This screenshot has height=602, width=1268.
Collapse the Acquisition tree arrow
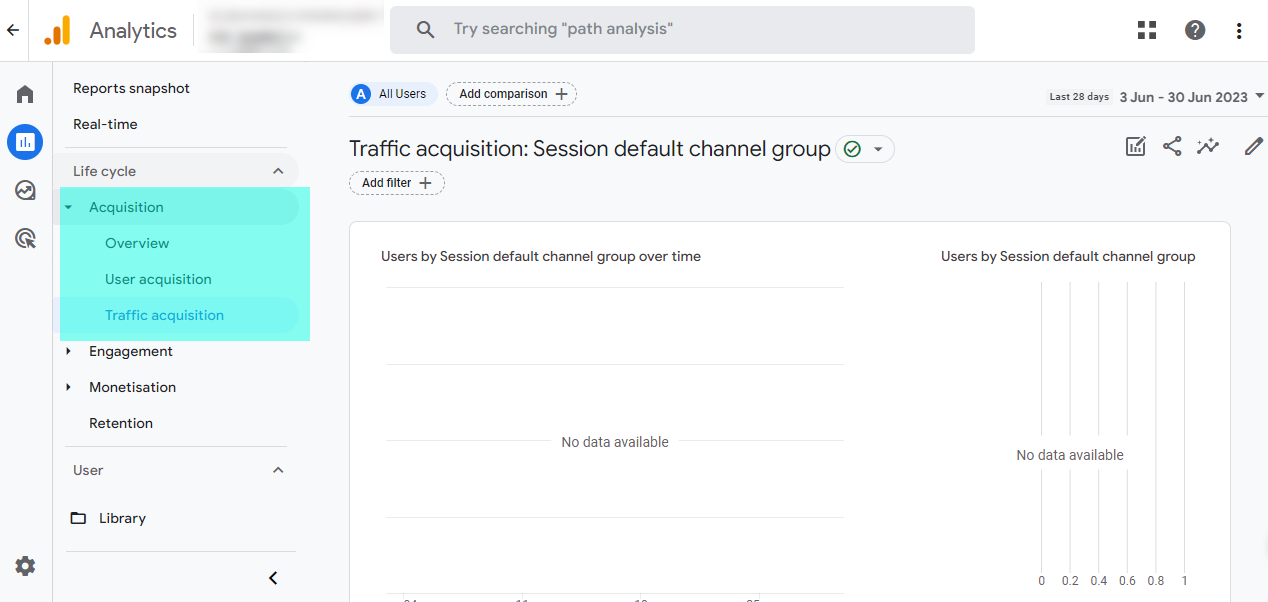pyautogui.click(x=68, y=207)
